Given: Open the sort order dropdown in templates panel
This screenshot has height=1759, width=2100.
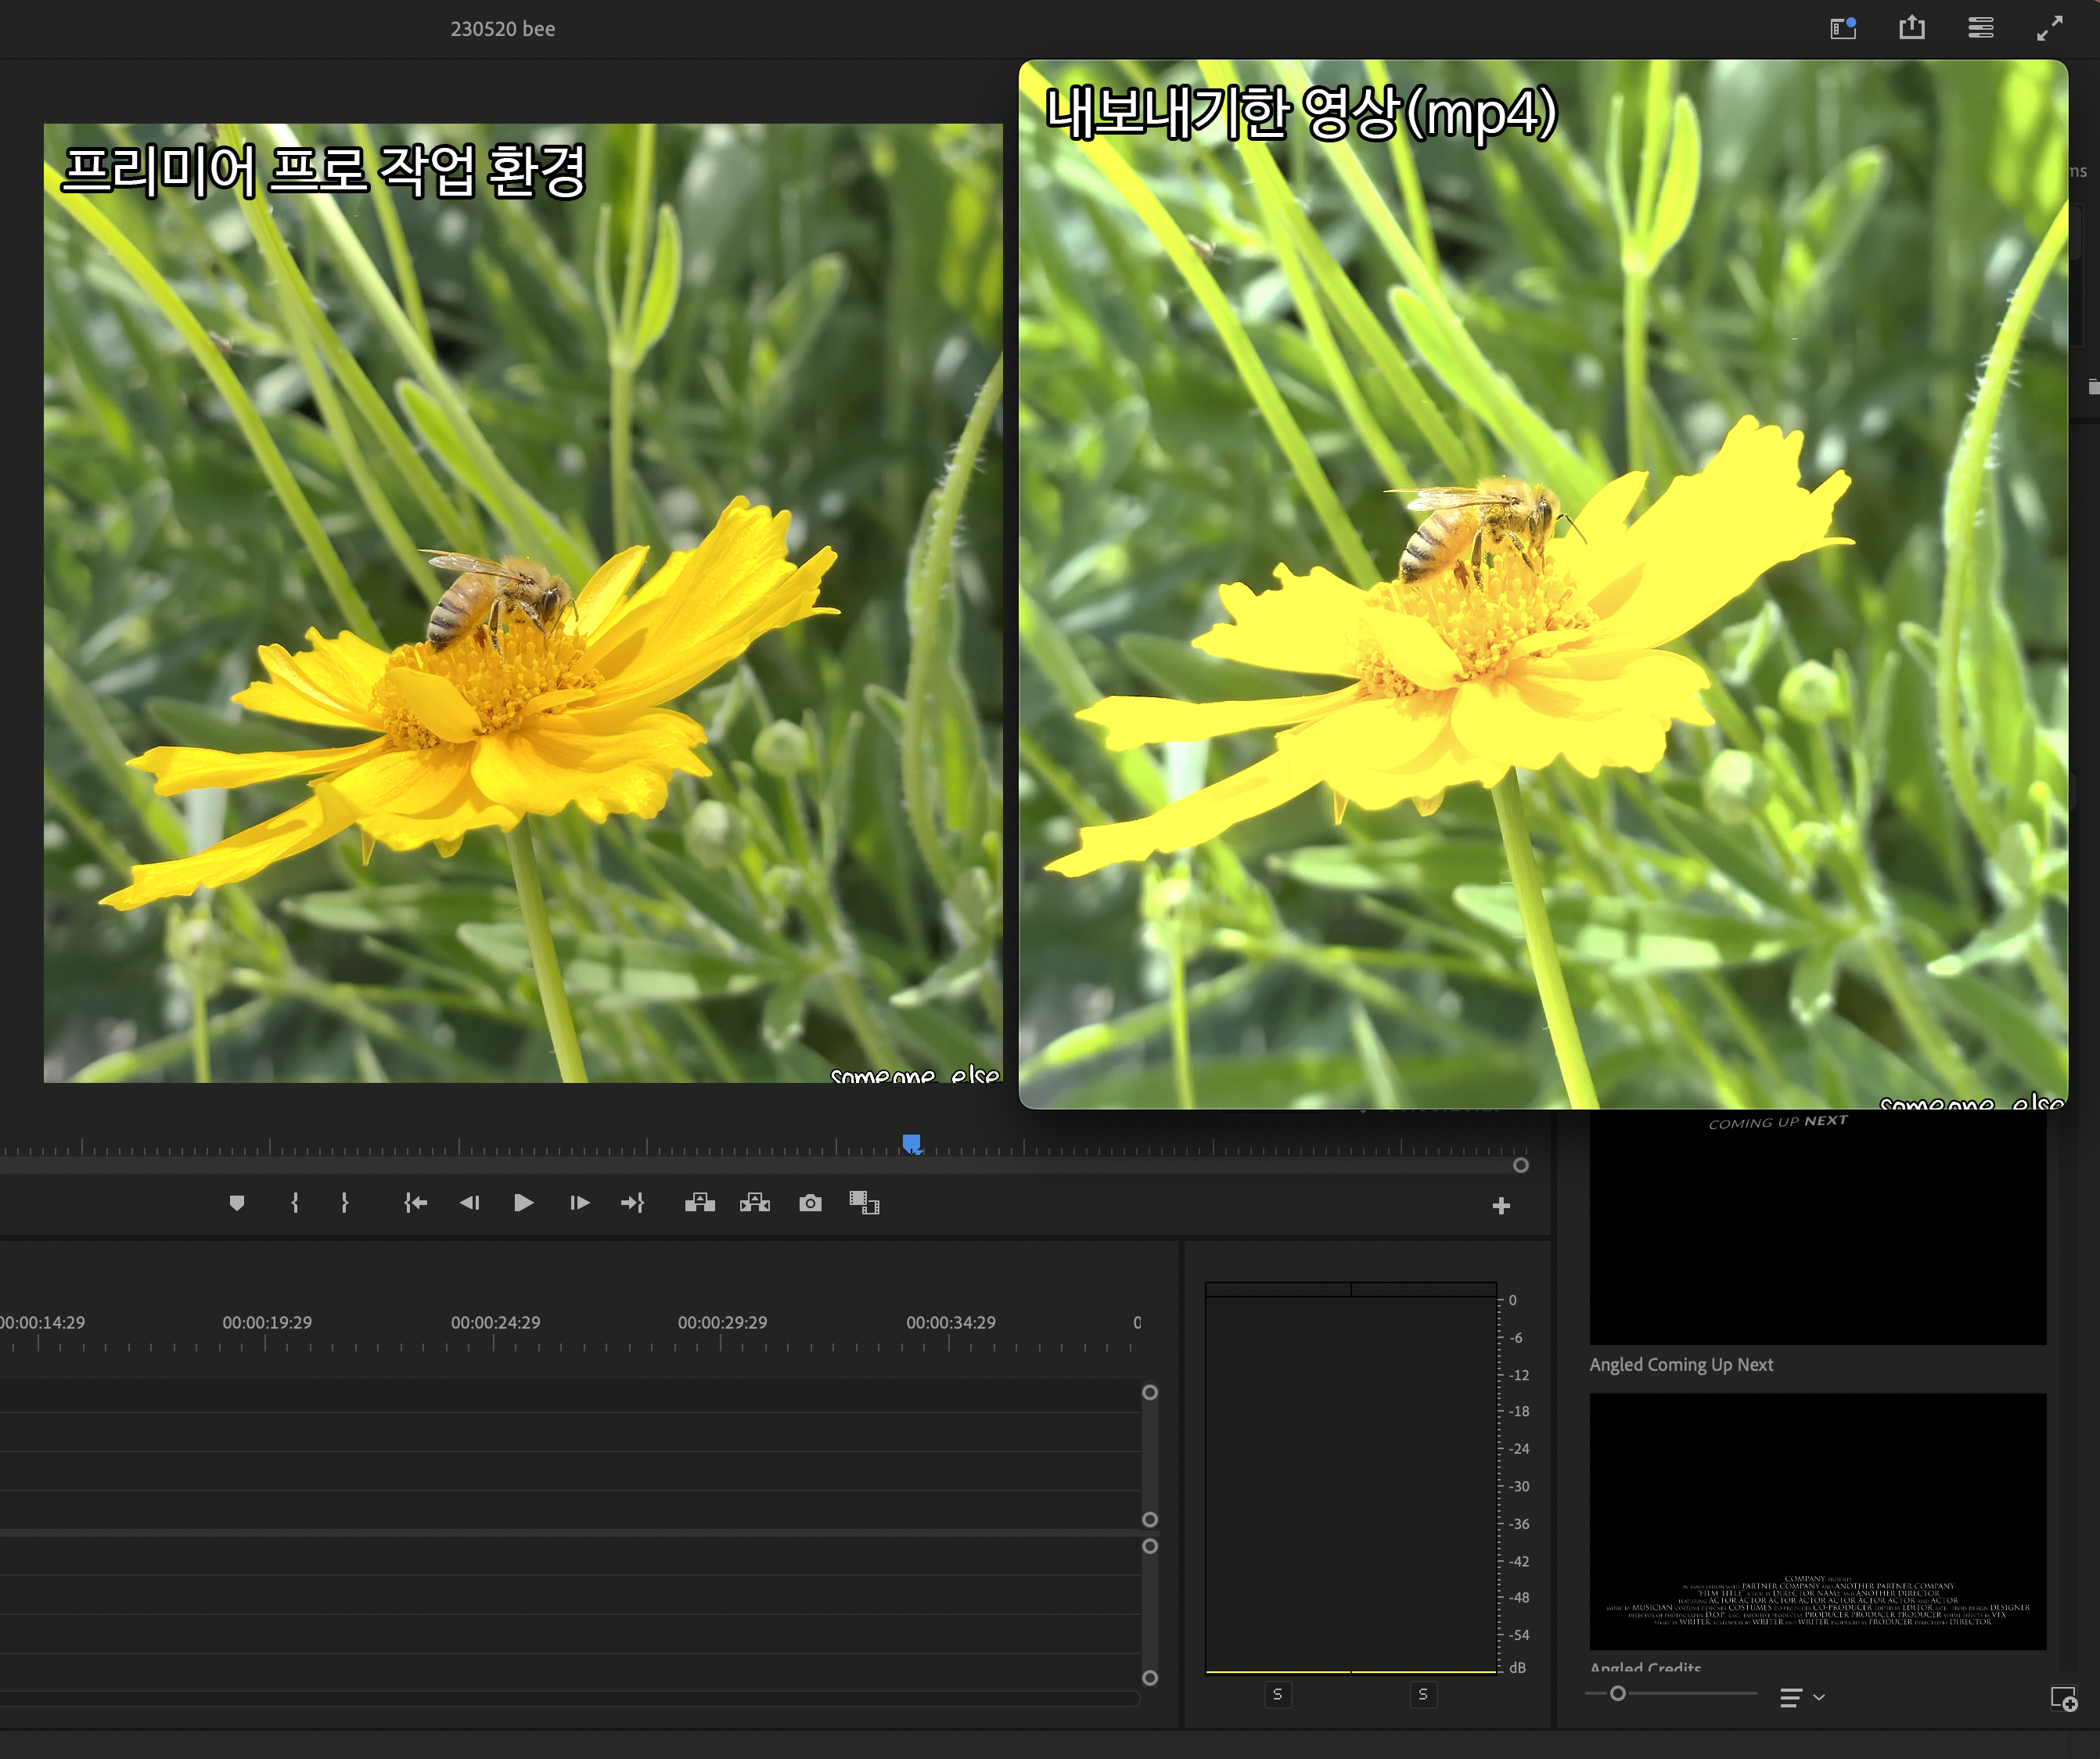Looking at the screenshot, I should click(1802, 1697).
